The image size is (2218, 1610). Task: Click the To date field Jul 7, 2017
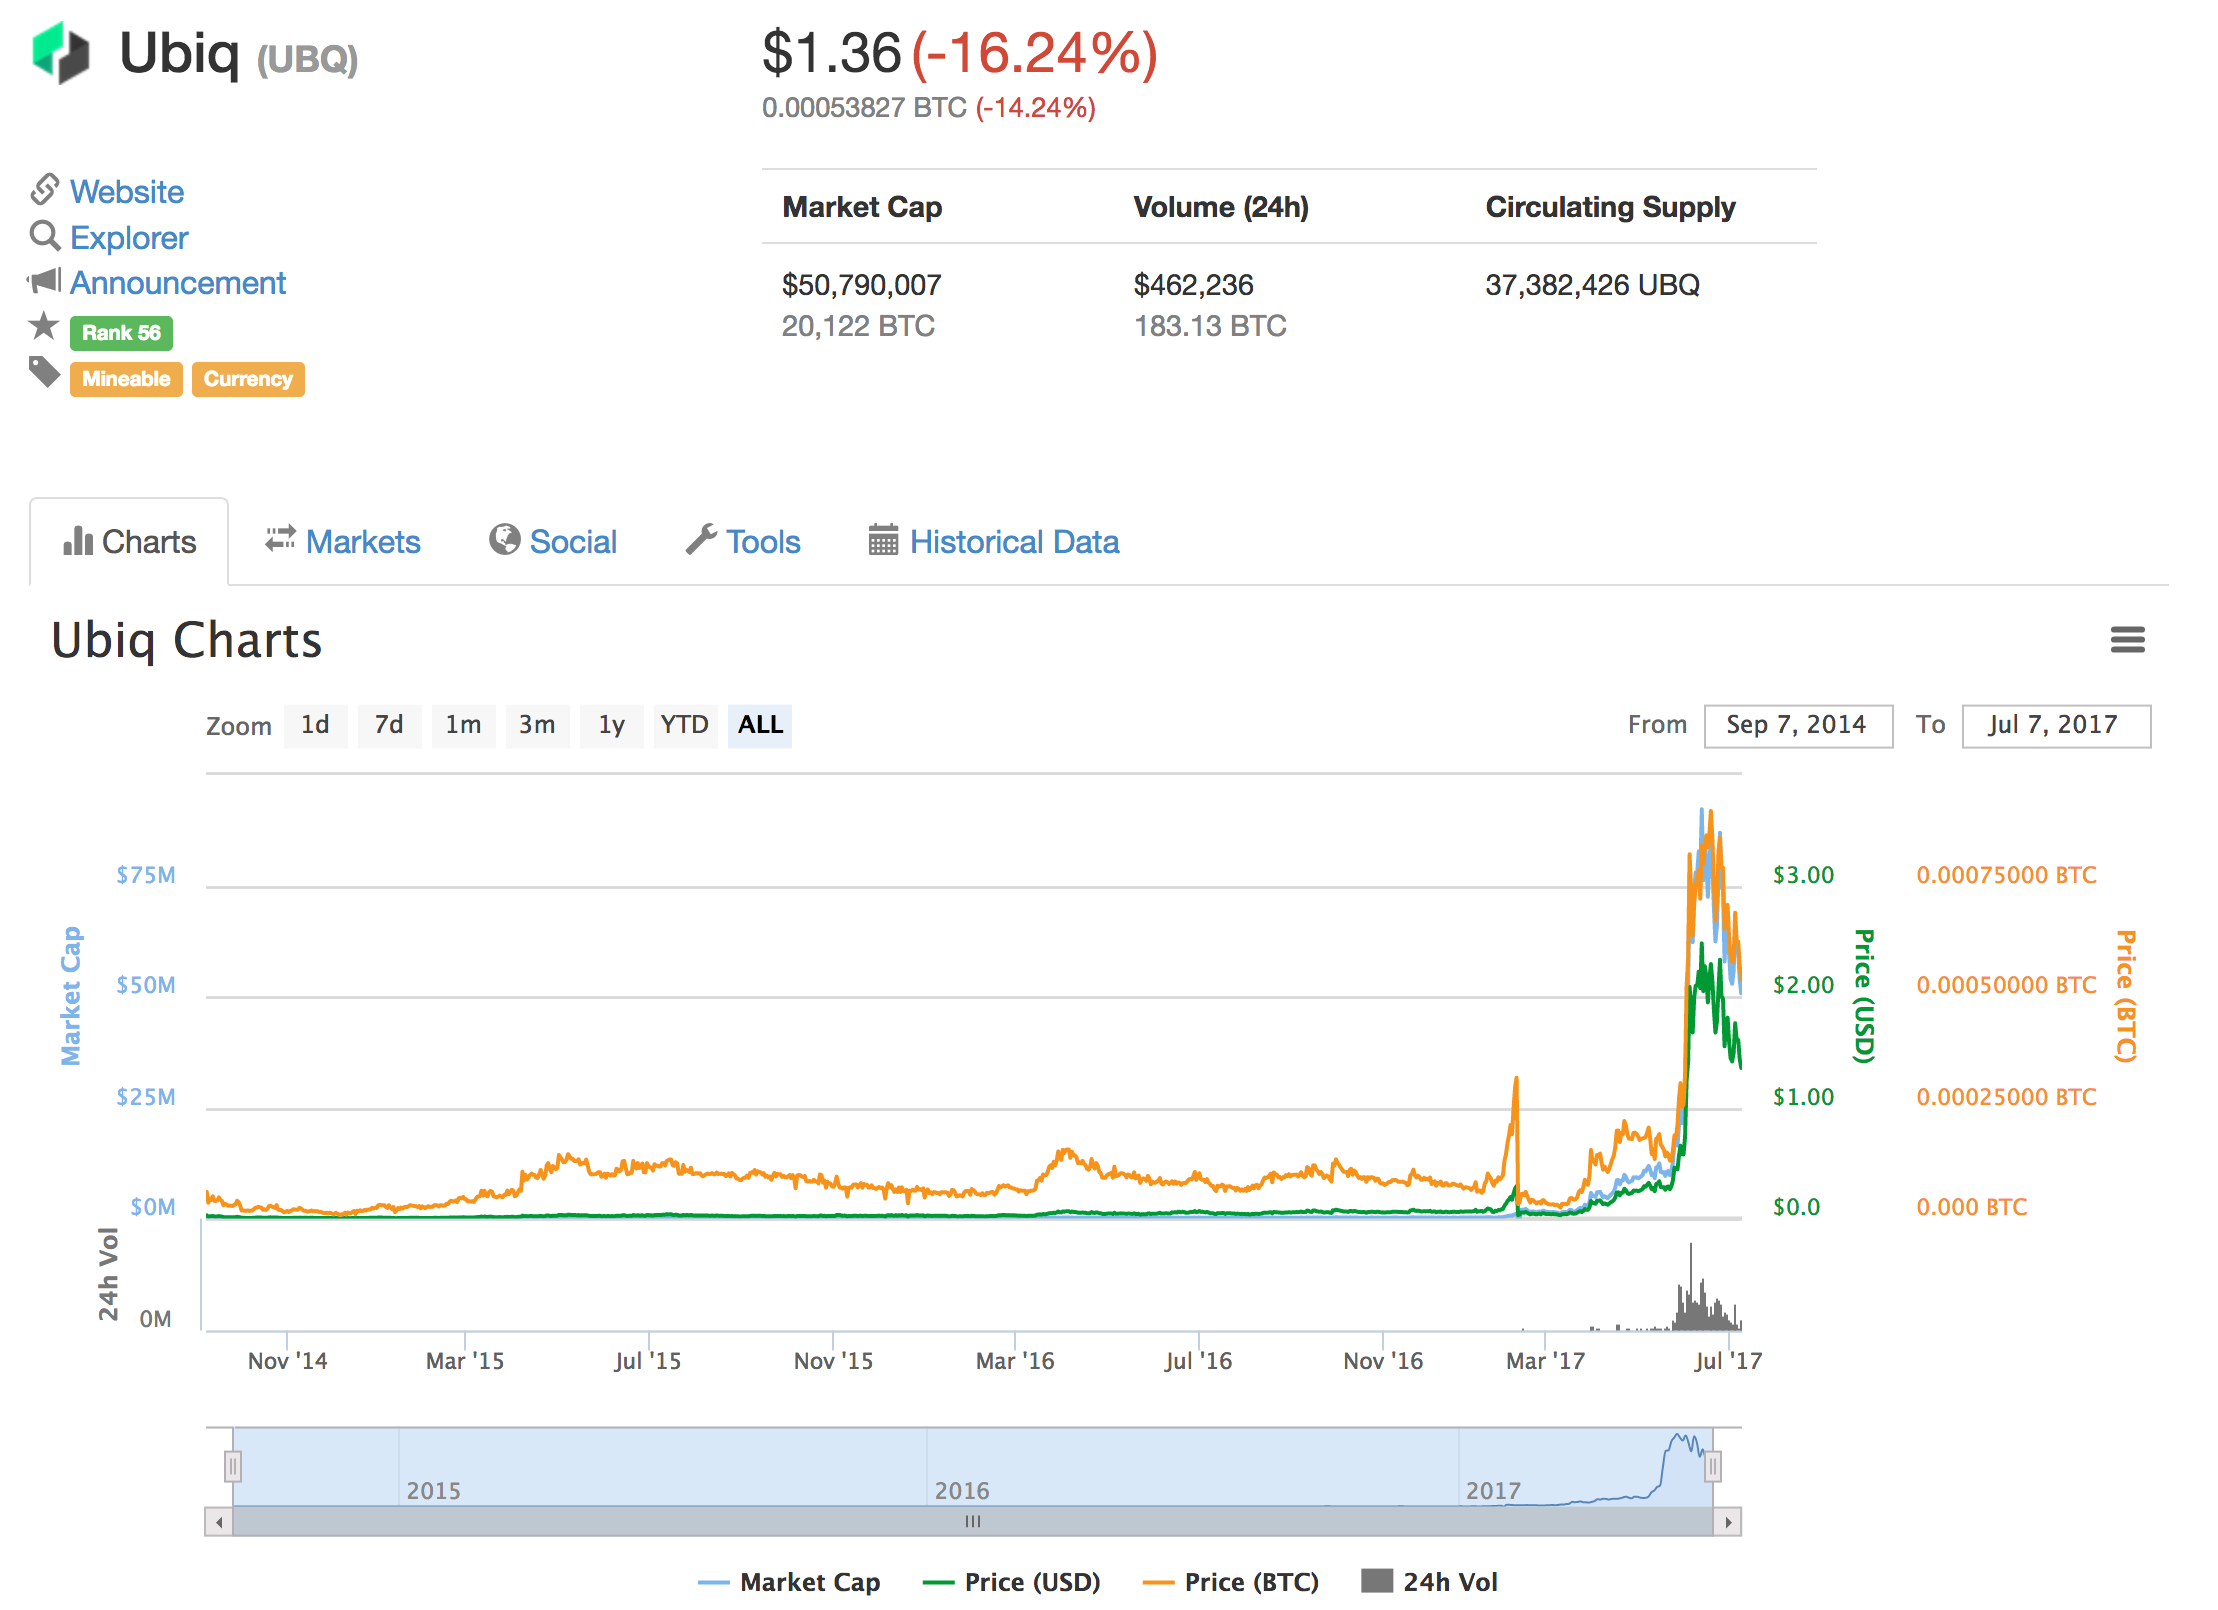pos(2056,725)
